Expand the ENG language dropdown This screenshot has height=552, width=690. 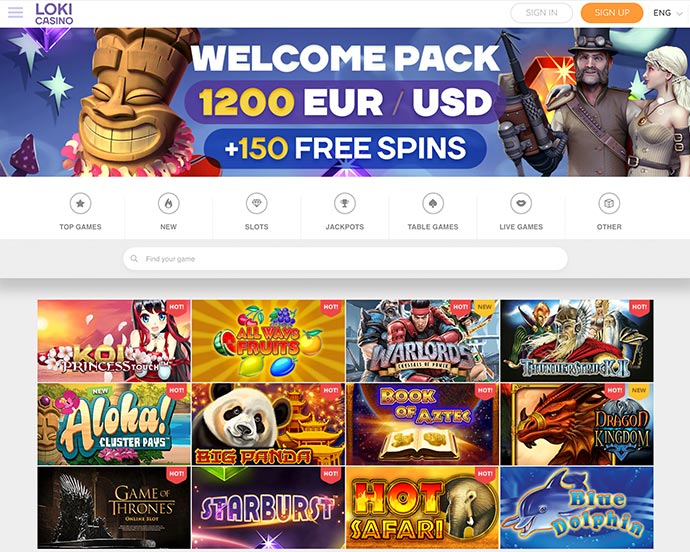[668, 13]
